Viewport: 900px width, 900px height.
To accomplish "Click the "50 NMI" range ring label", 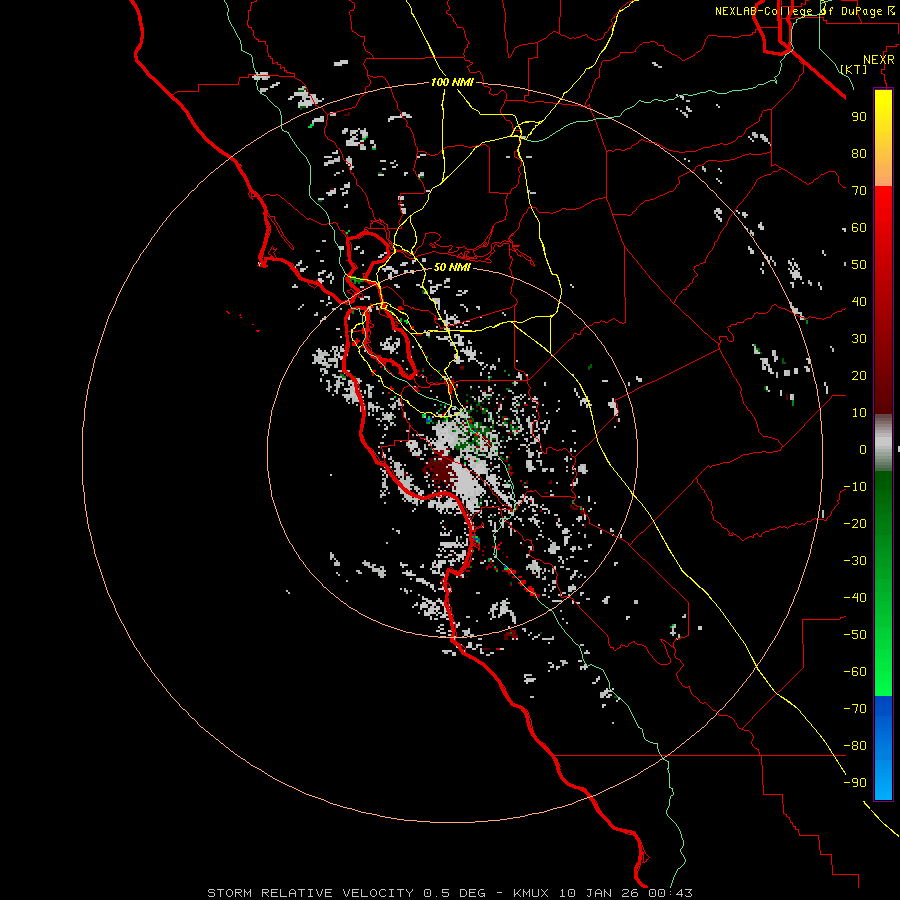I will [x=452, y=267].
